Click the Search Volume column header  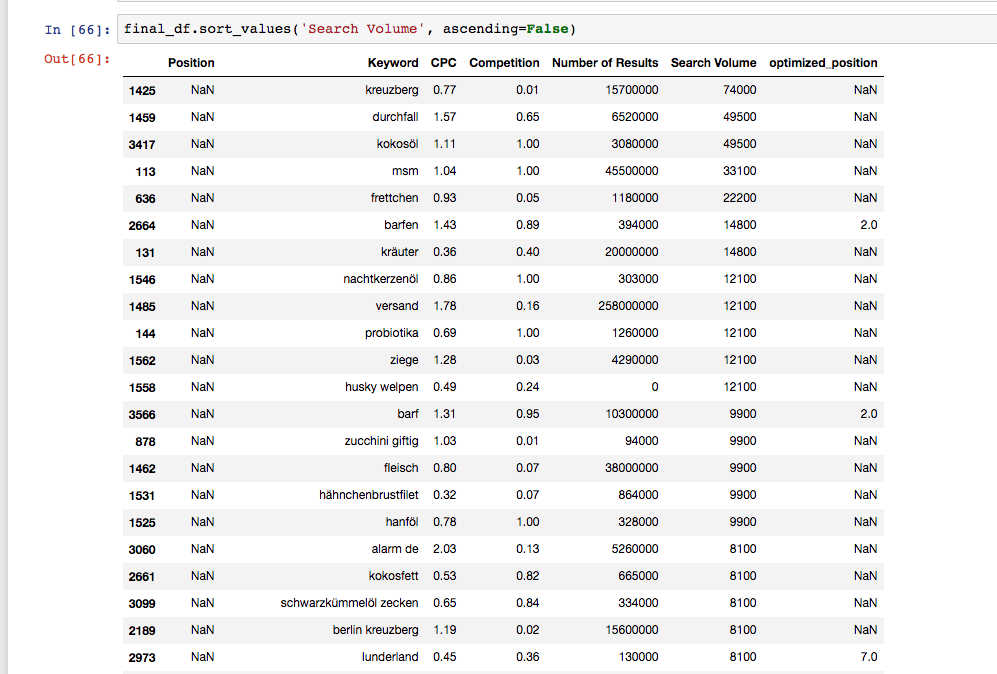(x=713, y=63)
